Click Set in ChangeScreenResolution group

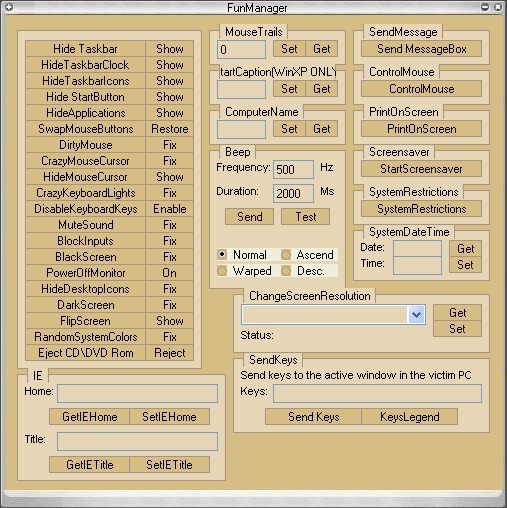457,329
